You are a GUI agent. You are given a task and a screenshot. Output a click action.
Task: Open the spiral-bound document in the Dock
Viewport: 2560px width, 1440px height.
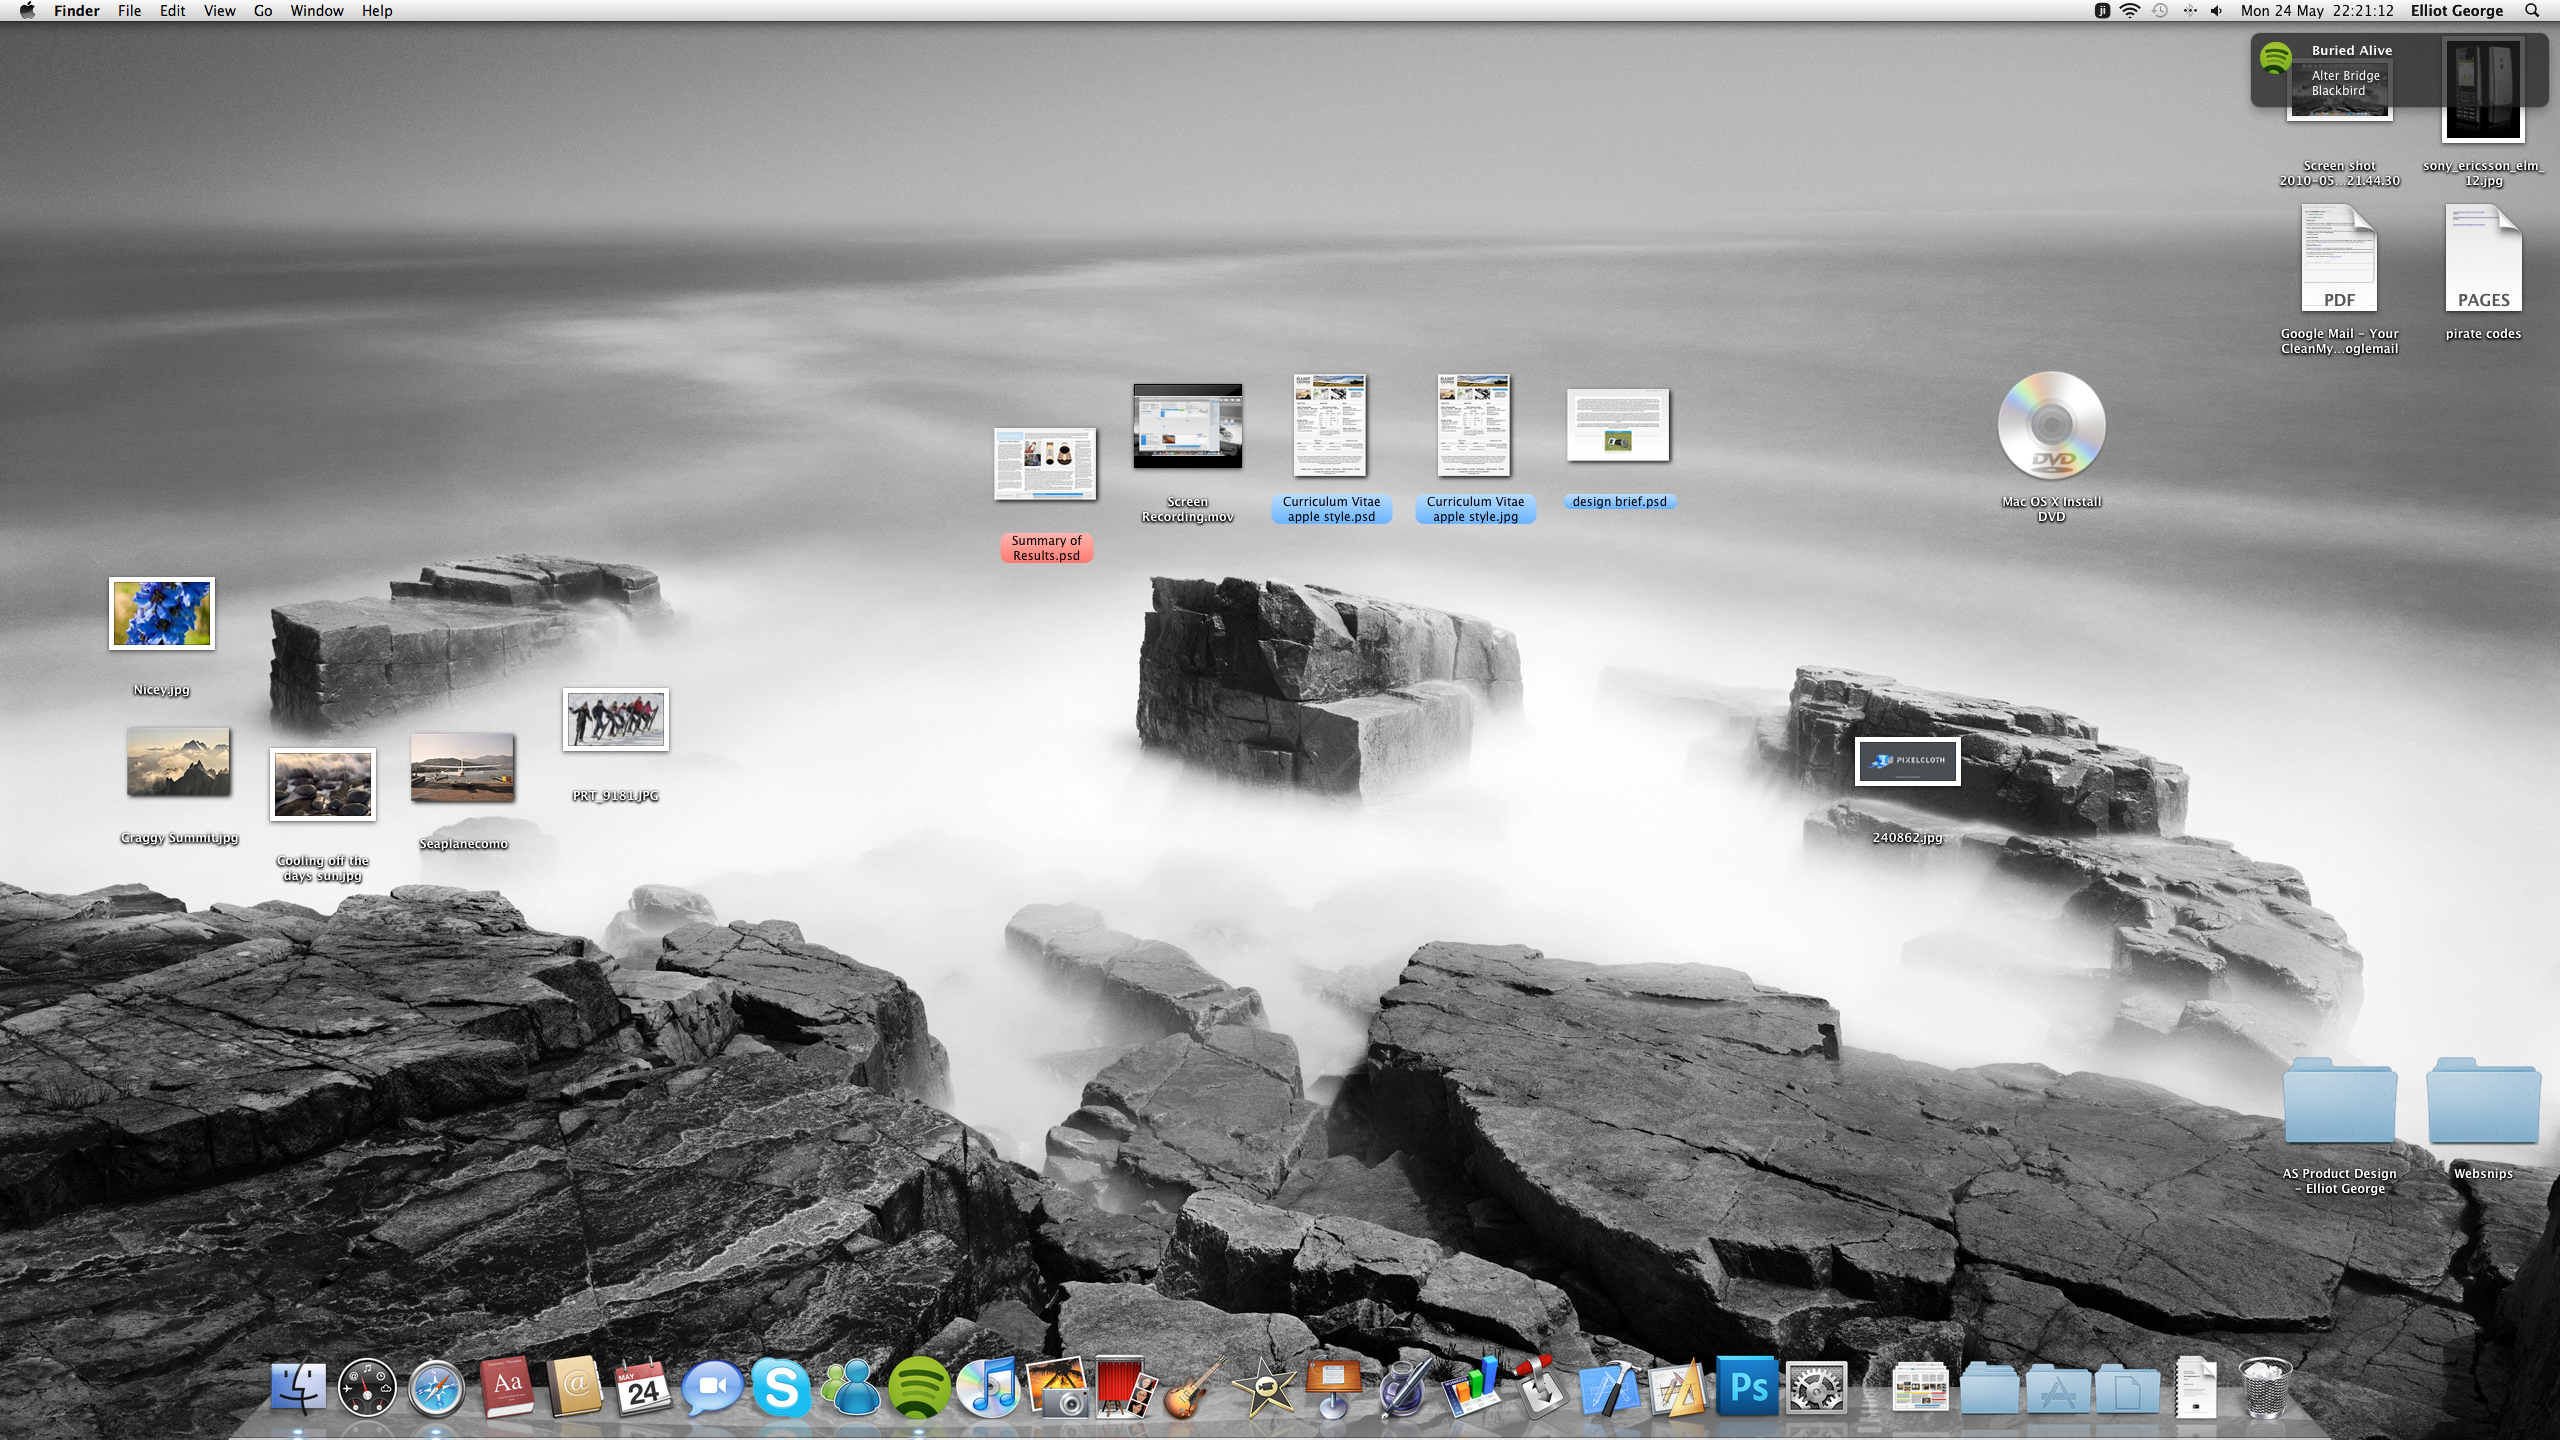coord(2196,1387)
